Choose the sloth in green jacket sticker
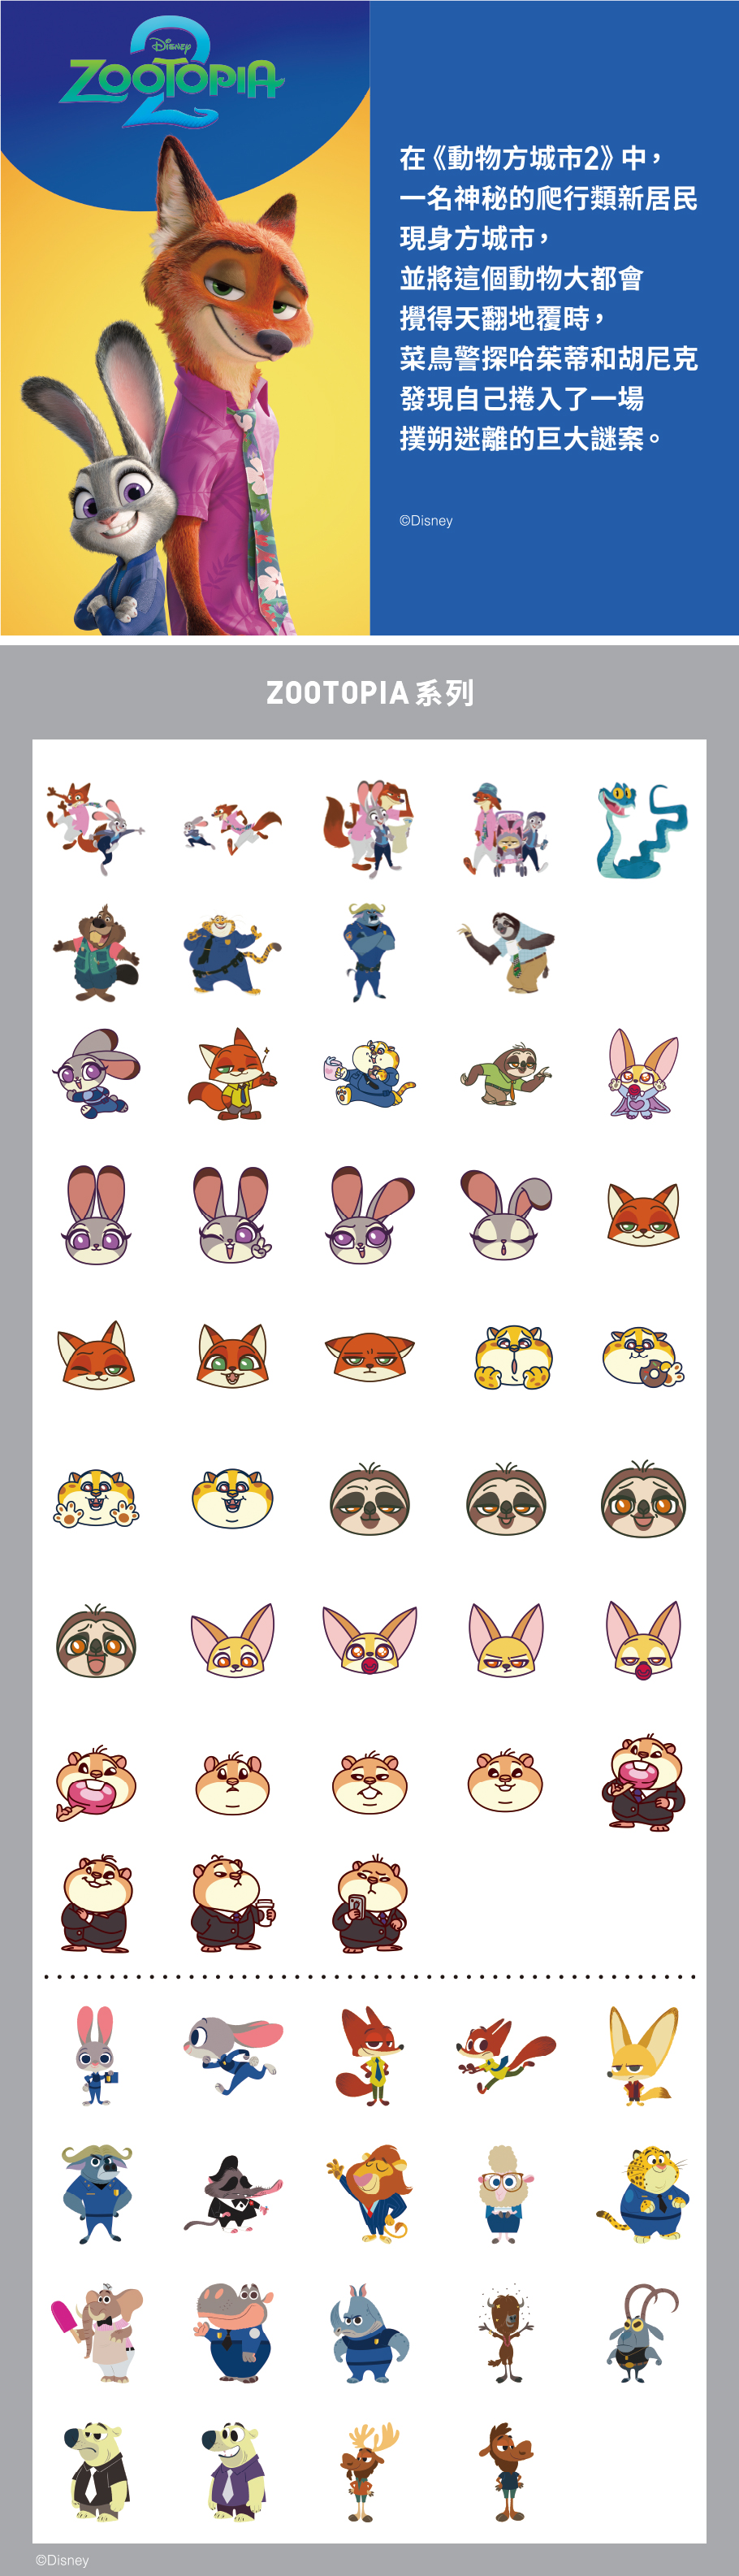 506,1074
